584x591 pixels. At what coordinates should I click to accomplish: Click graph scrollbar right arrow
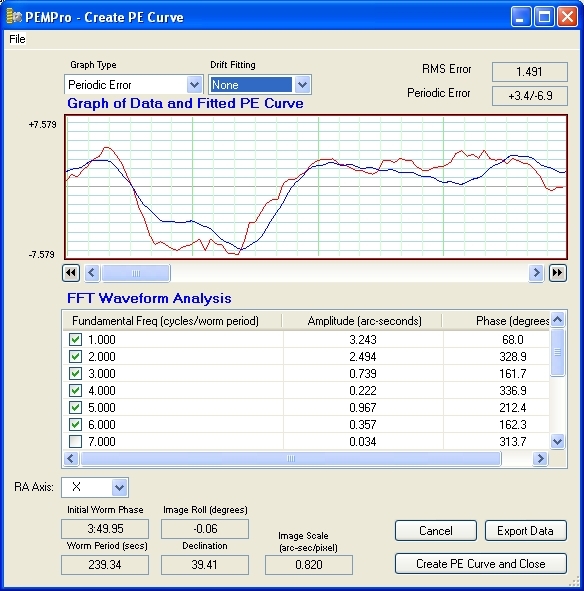pyautogui.click(x=536, y=273)
